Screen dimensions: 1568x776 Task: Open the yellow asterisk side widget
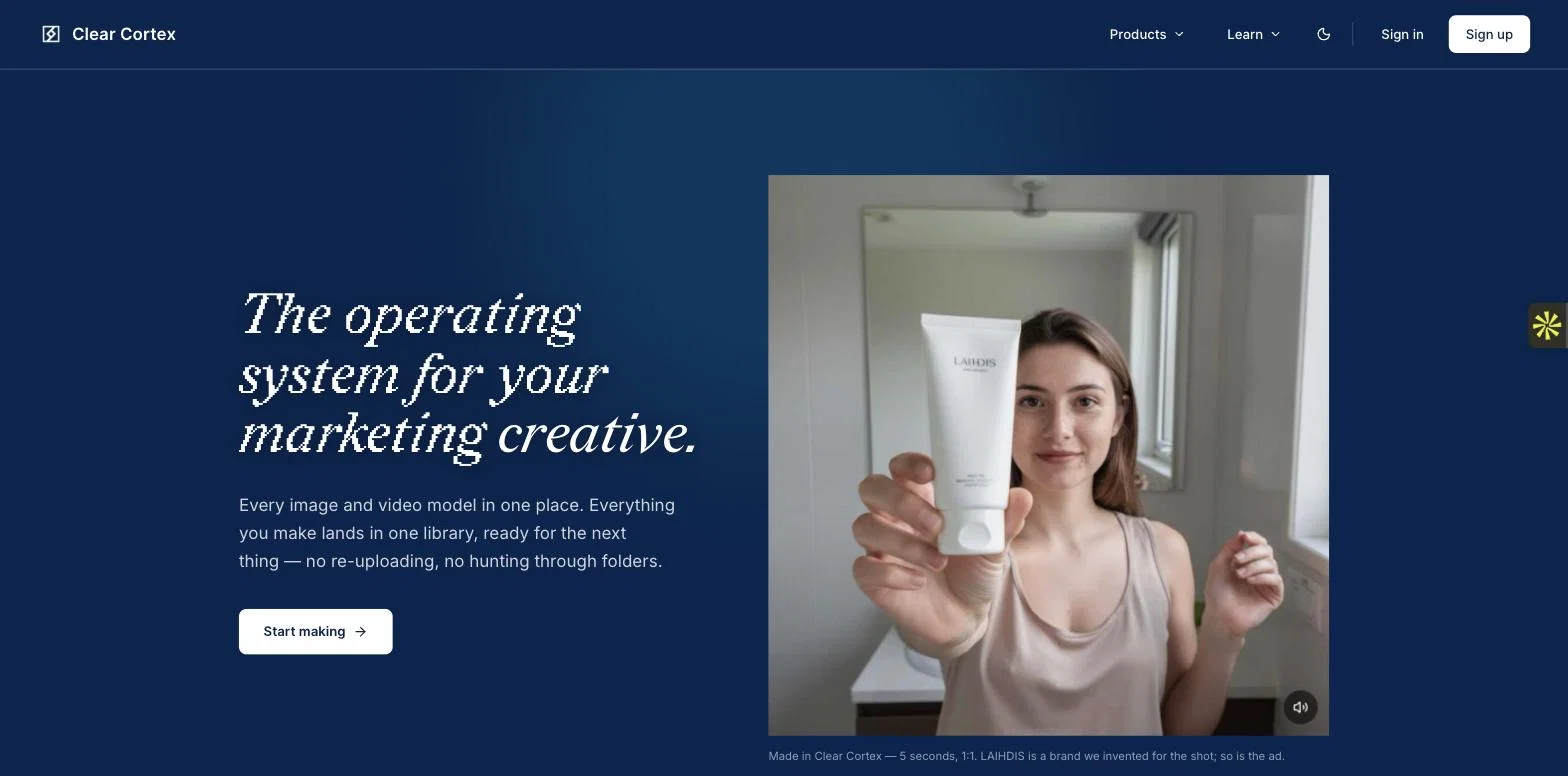click(x=1547, y=326)
